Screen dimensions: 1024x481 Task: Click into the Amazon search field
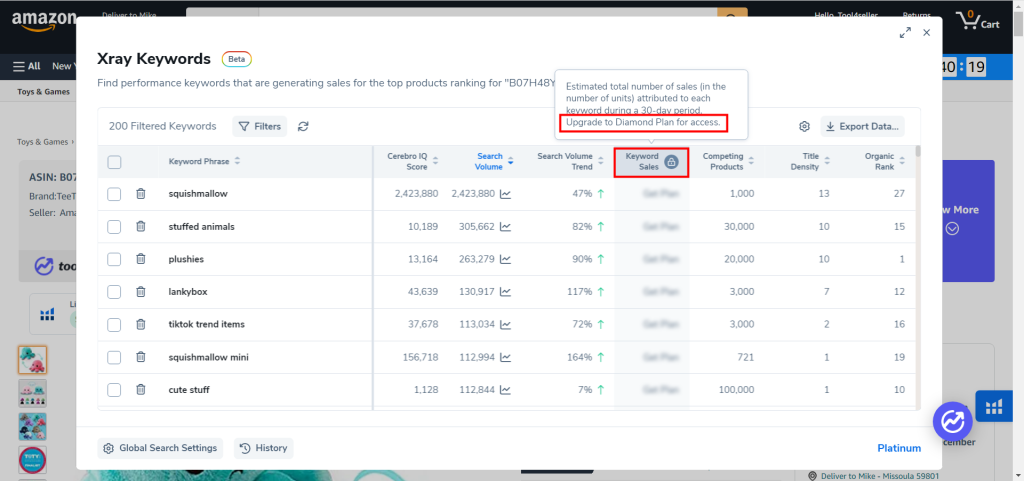(488, 12)
